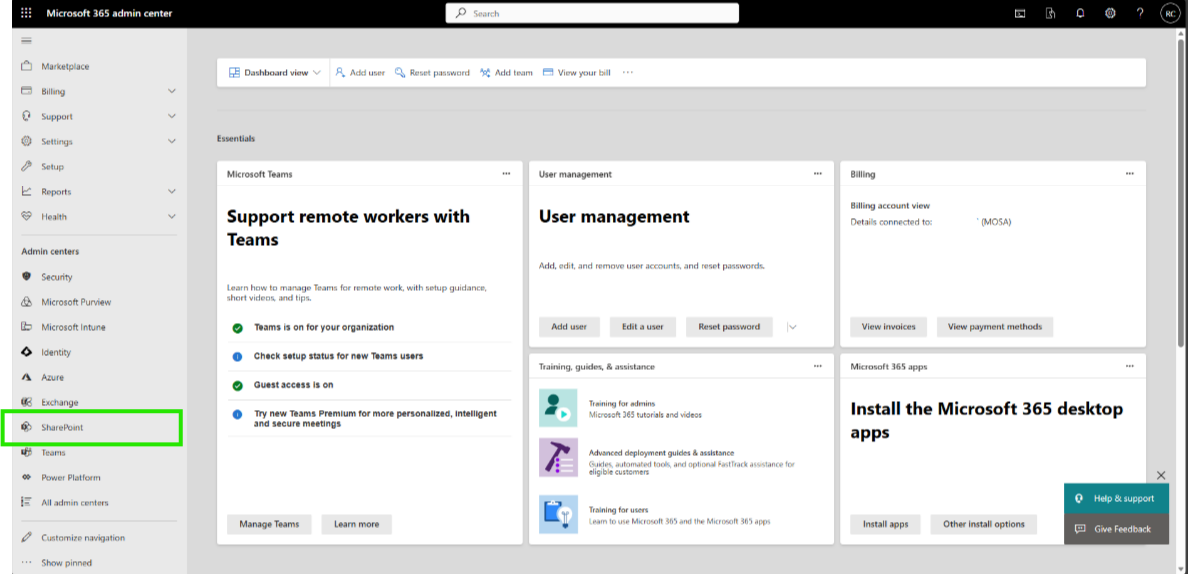Open the help question mark icon
The height and width of the screenshot is (574, 1188).
click(1140, 13)
